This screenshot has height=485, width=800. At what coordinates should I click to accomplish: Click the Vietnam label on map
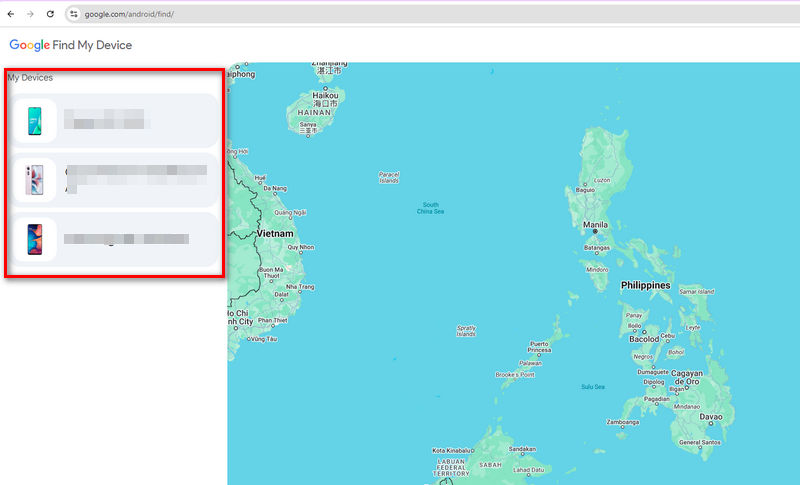pyautogui.click(x=275, y=234)
